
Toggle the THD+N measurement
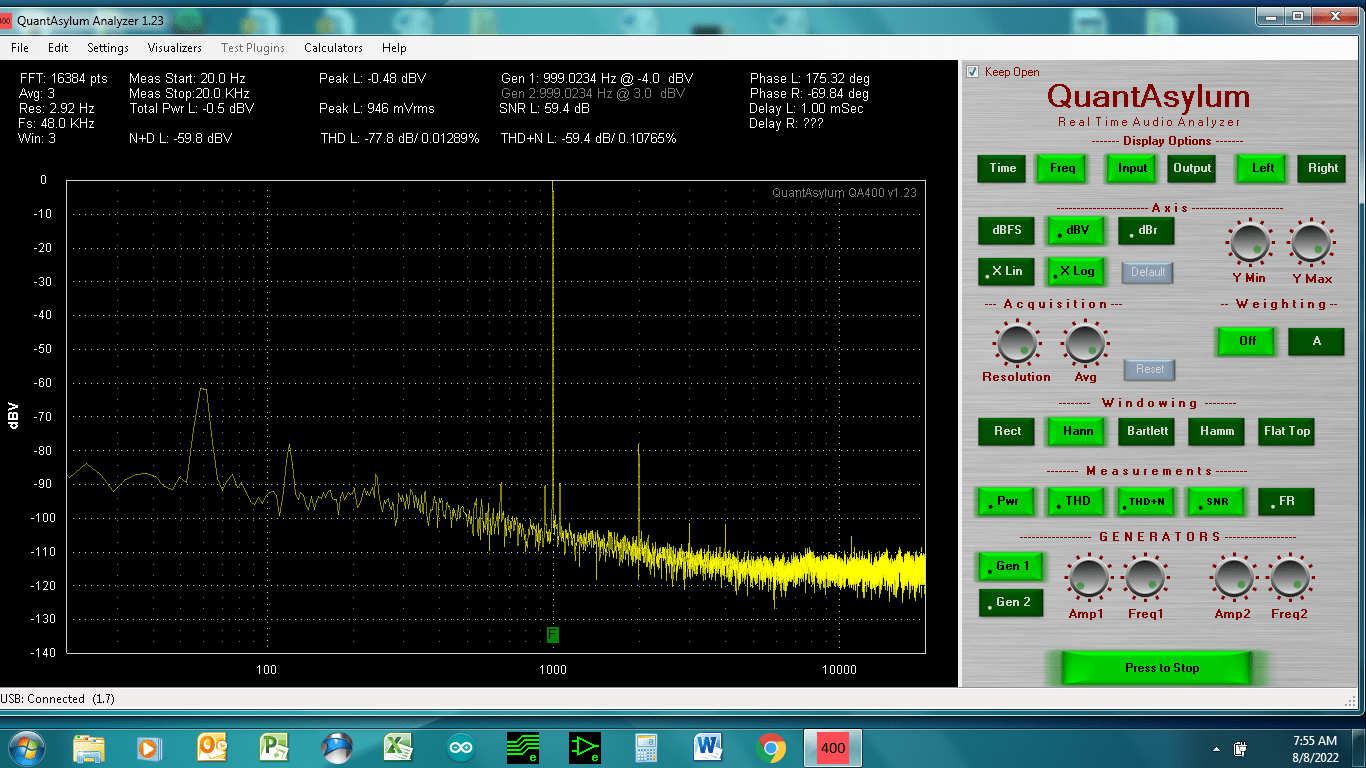(1147, 502)
